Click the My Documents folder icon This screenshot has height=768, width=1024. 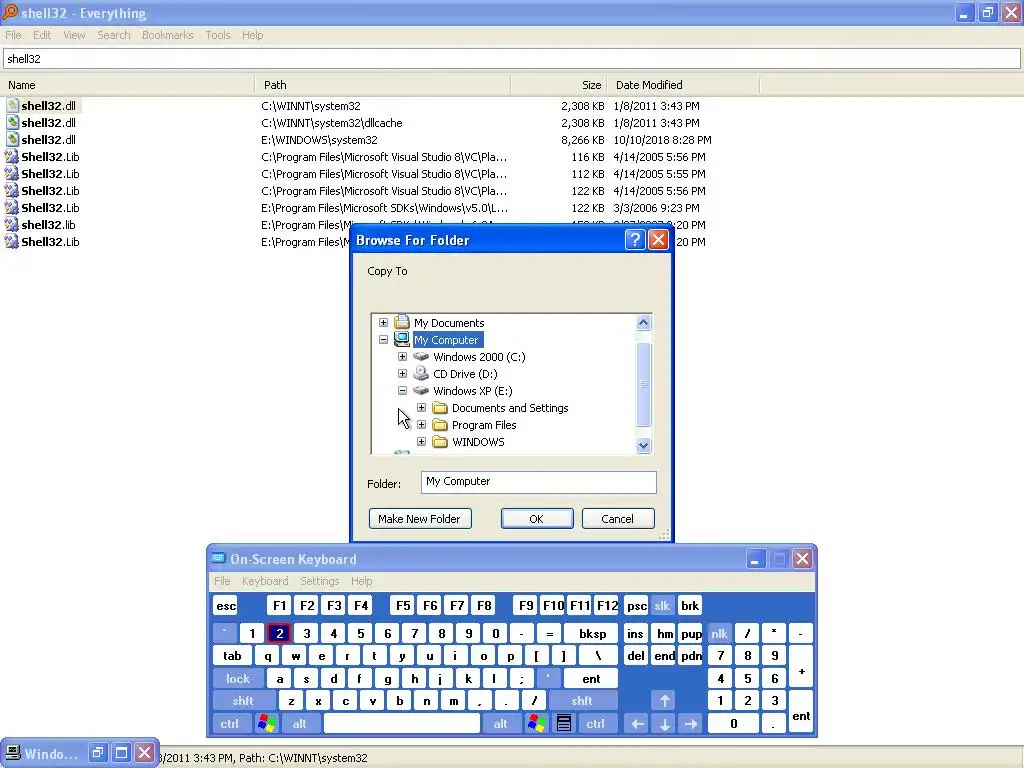click(402, 322)
